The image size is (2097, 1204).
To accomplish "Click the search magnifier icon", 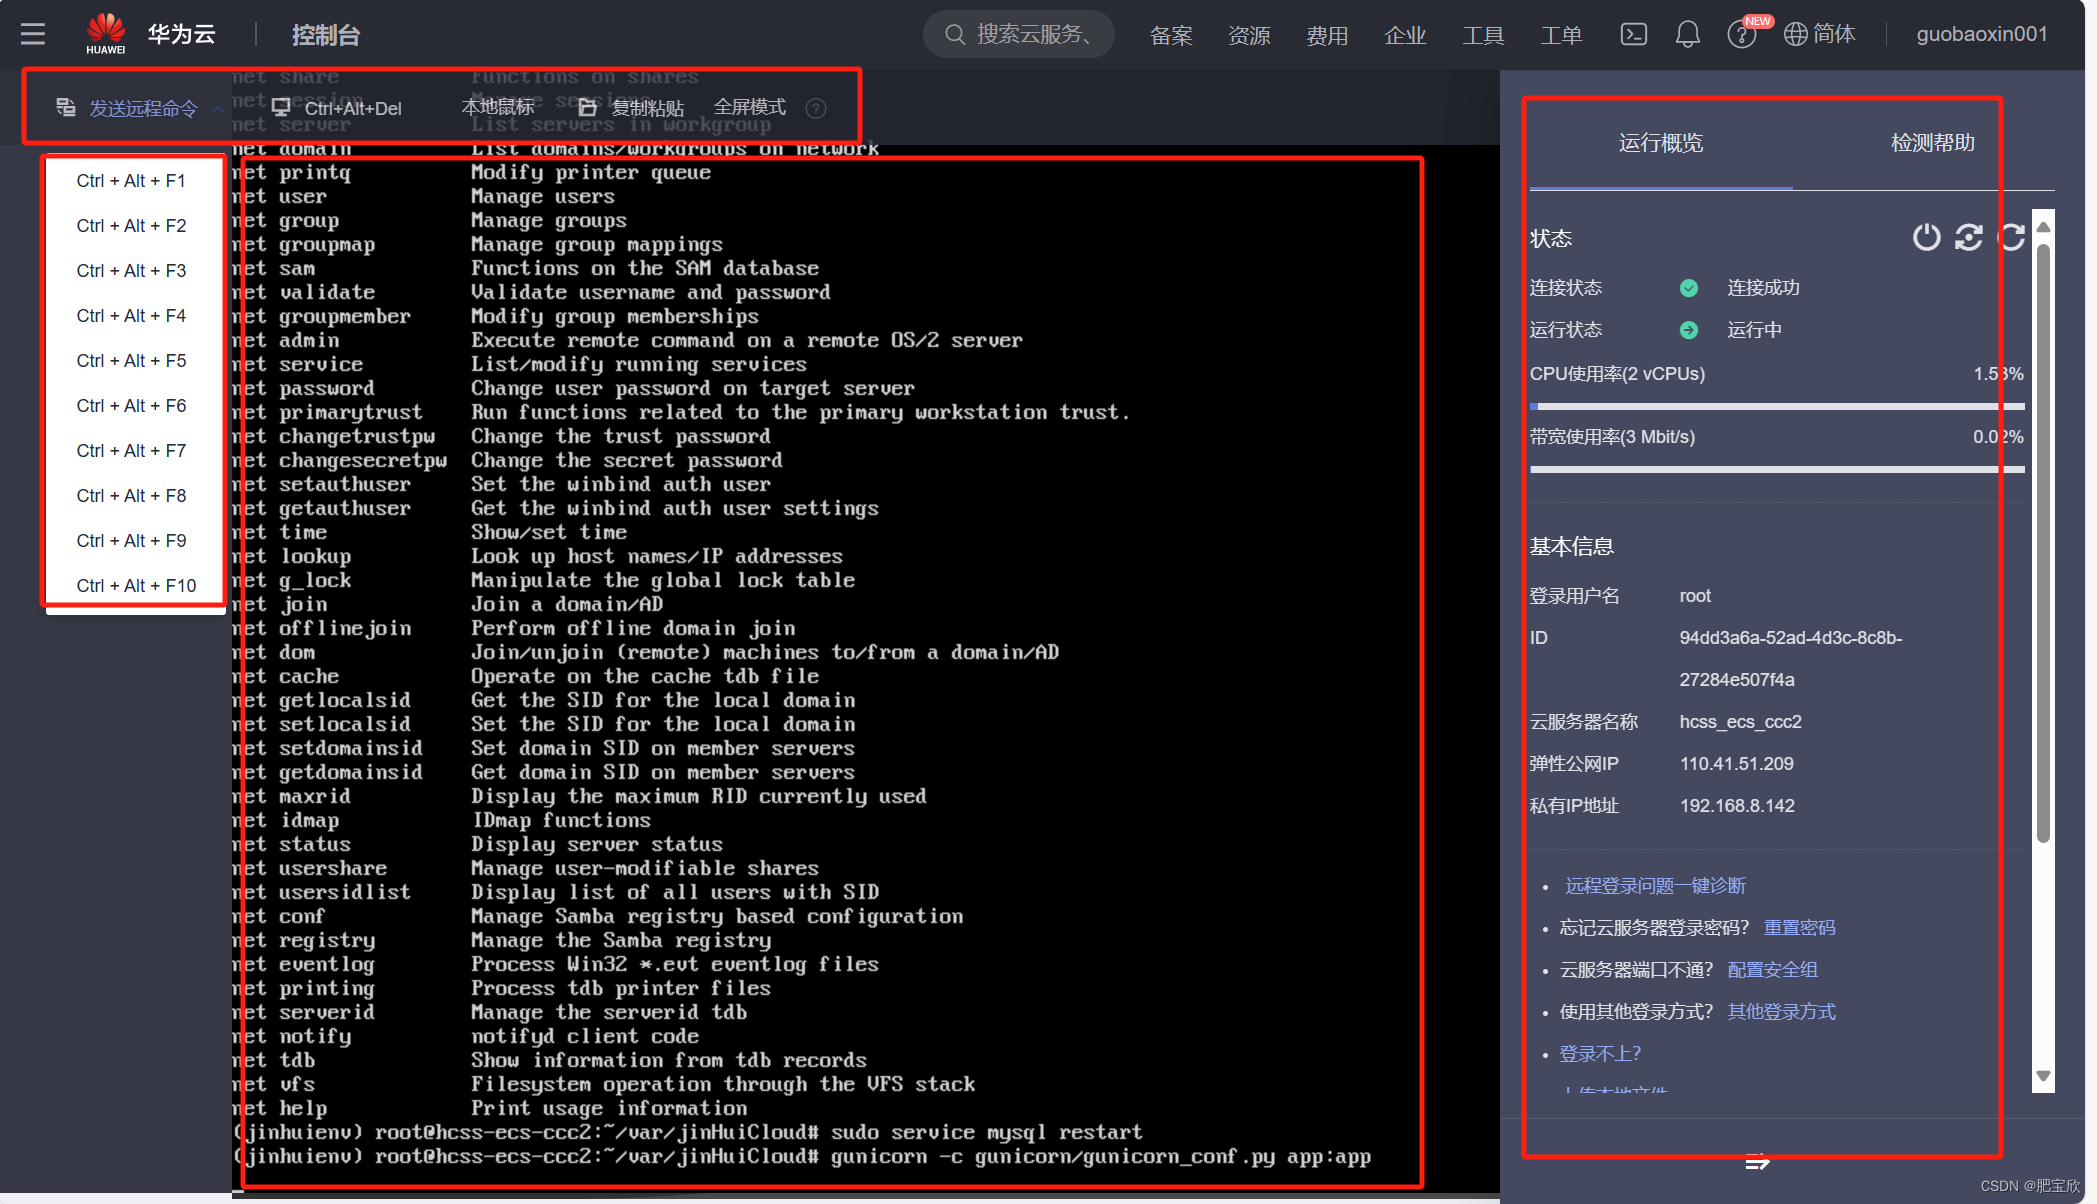I will (955, 34).
